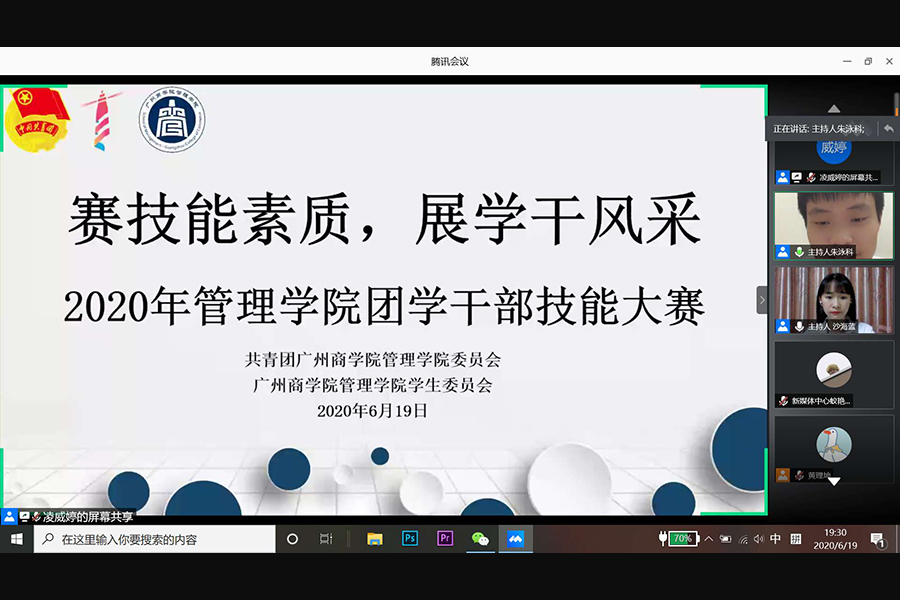Switch to the Tencent Meeting taskbar icon

coord(515,538)
